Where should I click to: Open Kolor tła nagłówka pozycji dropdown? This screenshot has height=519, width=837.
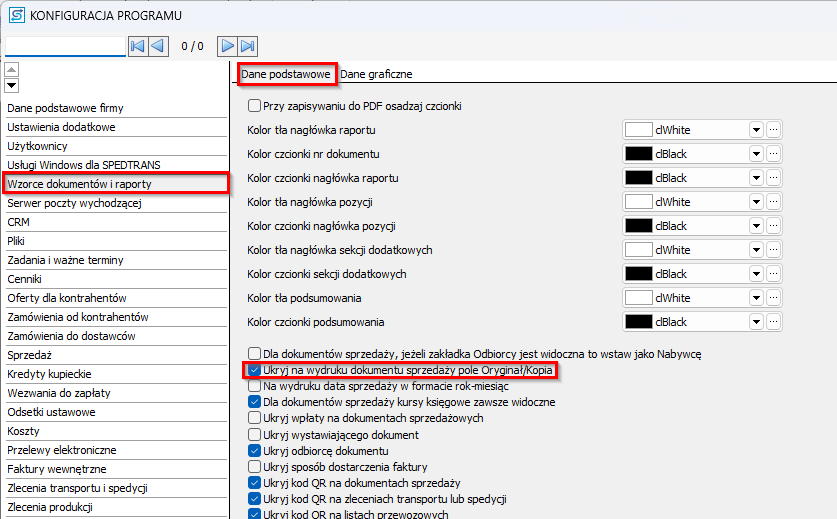756,202
